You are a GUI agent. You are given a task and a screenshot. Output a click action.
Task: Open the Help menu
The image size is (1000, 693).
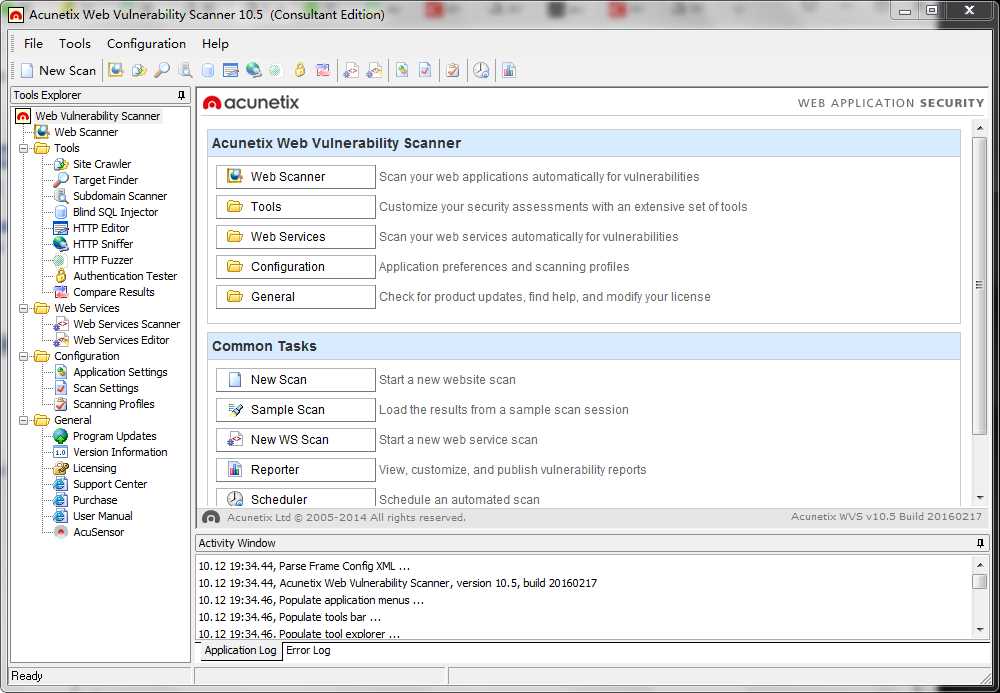click(x=215, y=43)
